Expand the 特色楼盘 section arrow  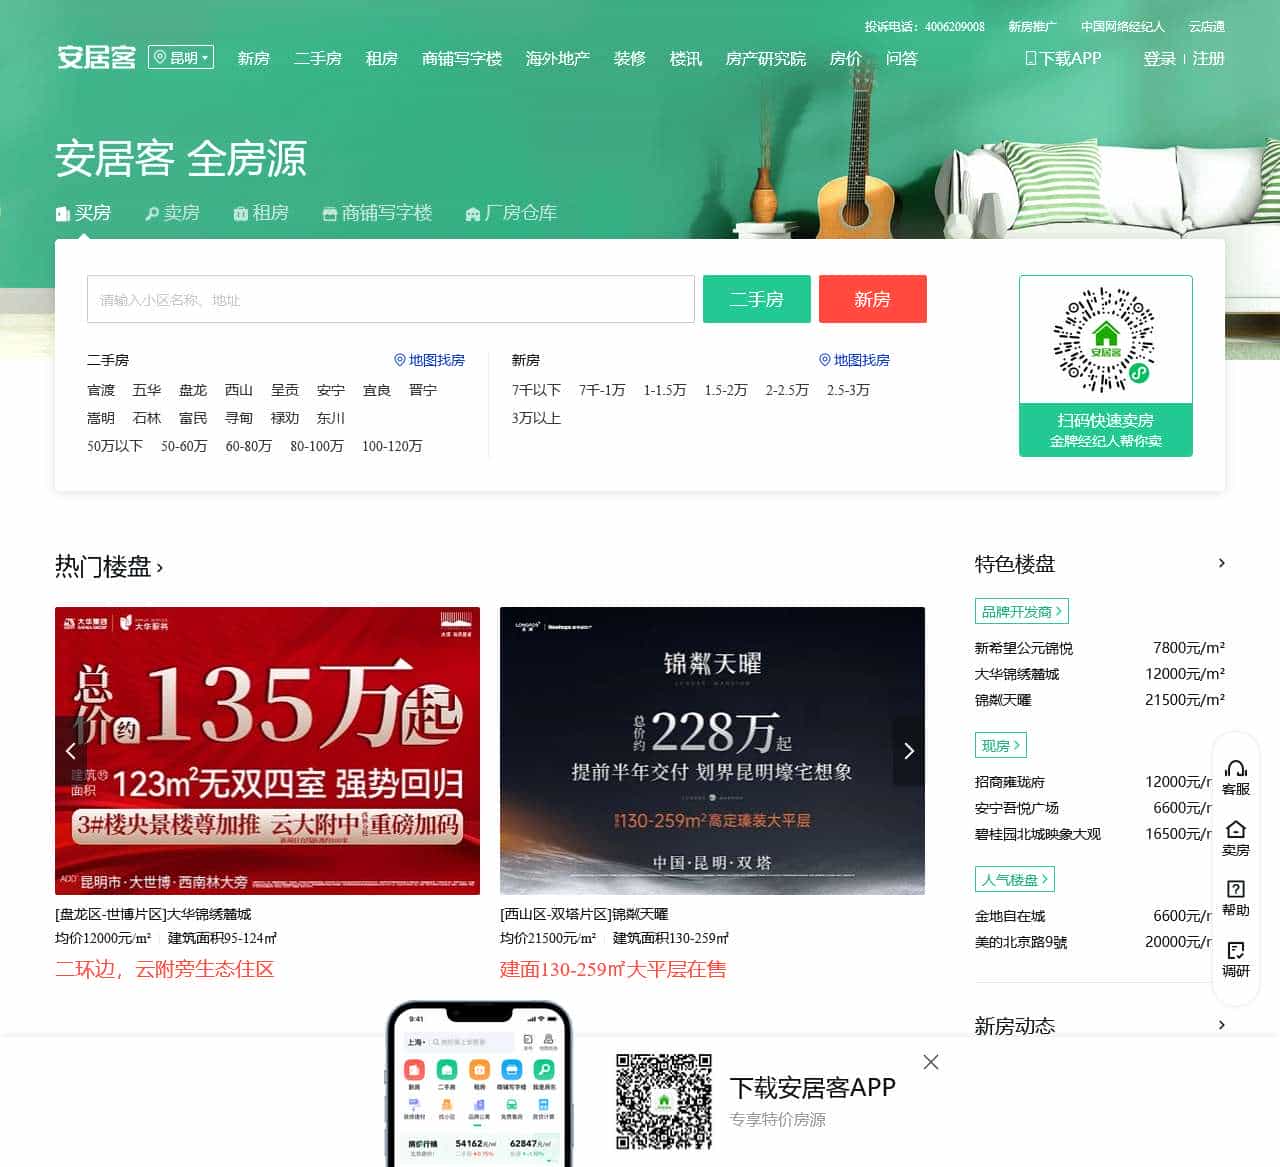(1221, 563)
